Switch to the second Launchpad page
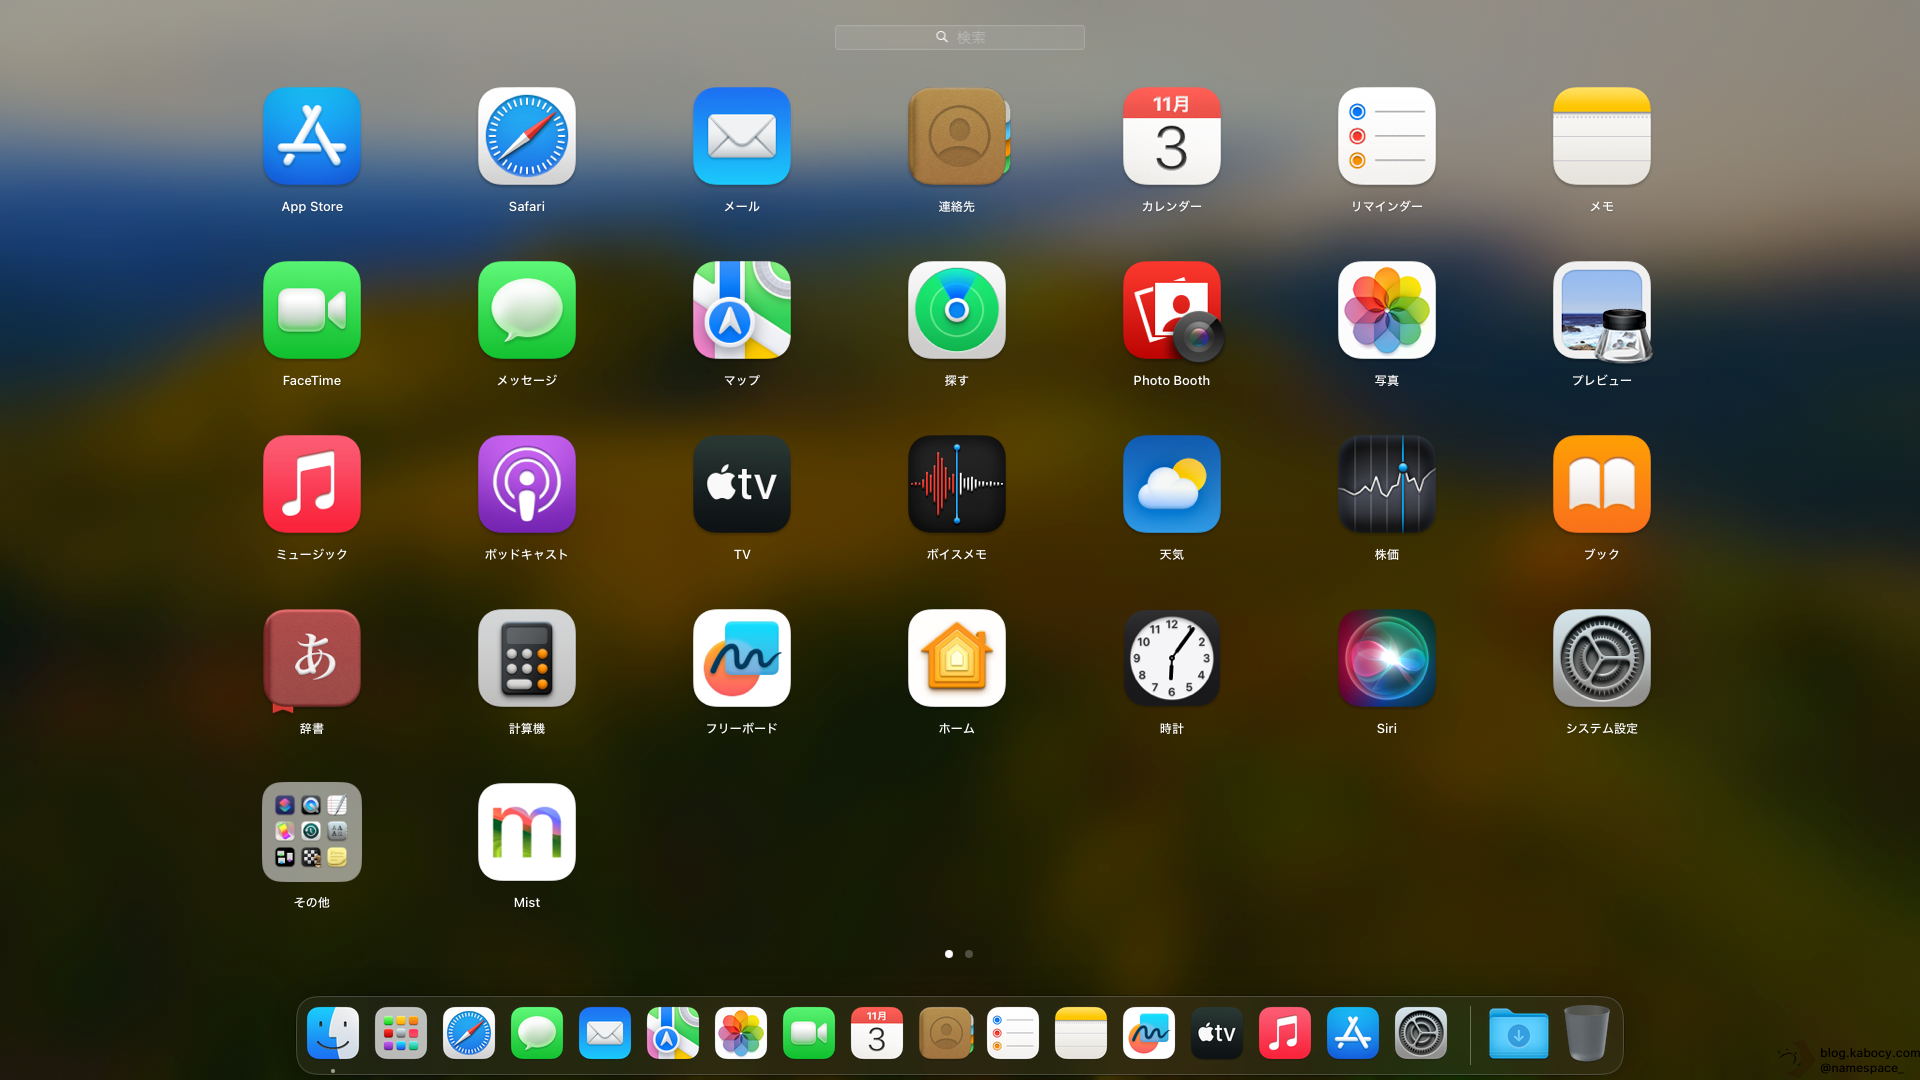Viewport: 1920px width, 1080px height. click(x=968, y=954)
